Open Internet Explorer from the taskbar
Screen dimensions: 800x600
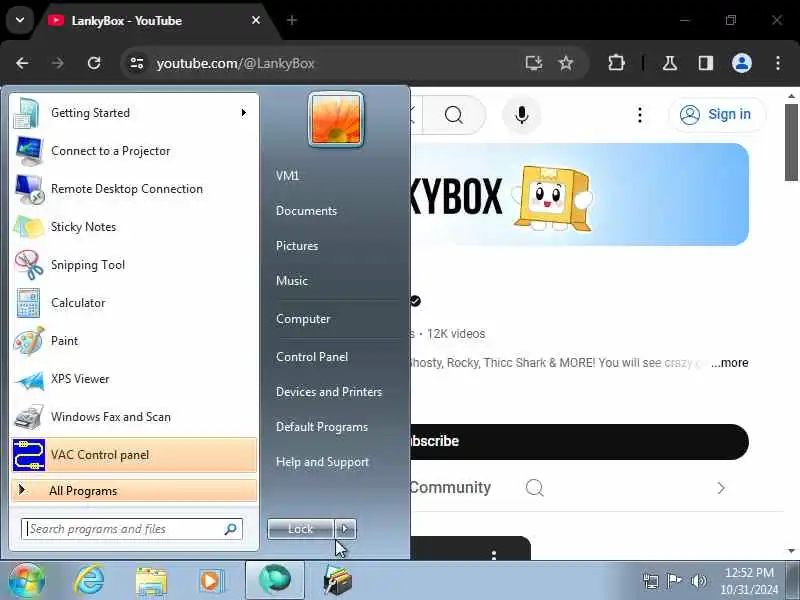[89, 580]
